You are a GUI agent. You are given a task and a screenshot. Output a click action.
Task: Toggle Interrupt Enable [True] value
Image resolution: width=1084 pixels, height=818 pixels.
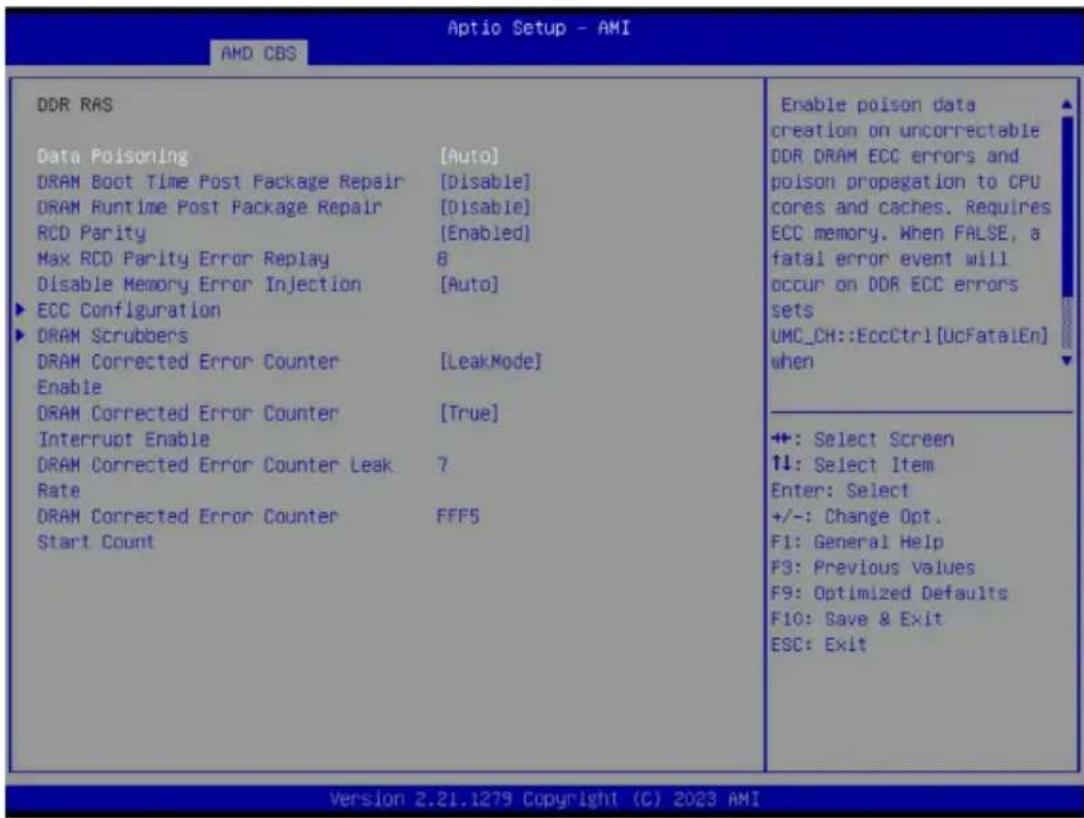(x=469, y=413)
